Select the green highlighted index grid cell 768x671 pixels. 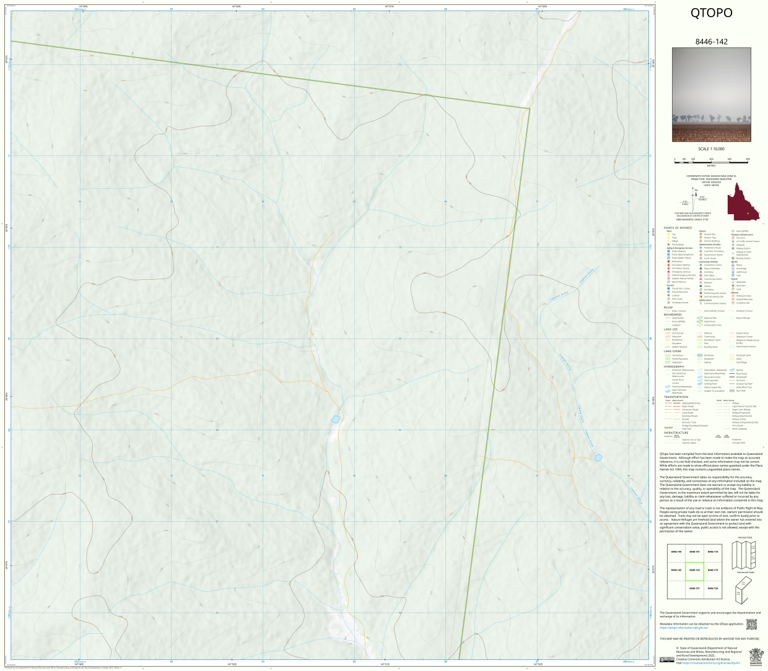pyautogui.click(x=694, y=571)
